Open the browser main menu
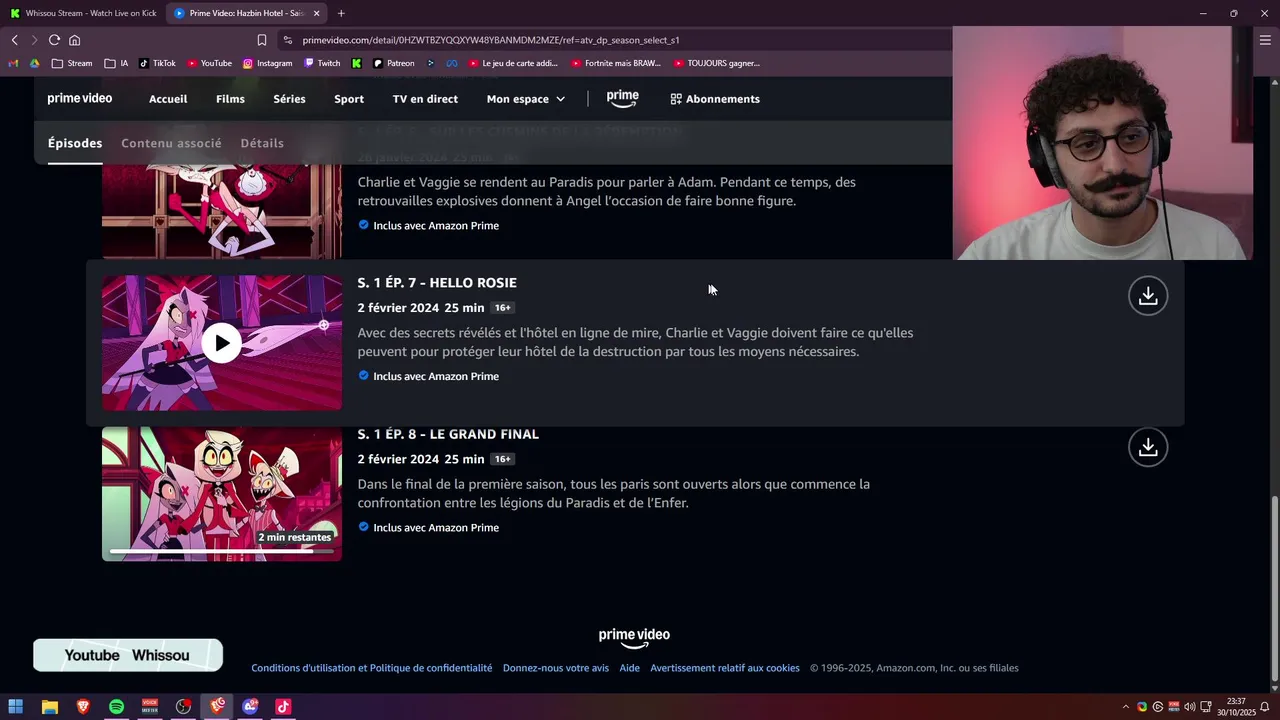 1265,40
